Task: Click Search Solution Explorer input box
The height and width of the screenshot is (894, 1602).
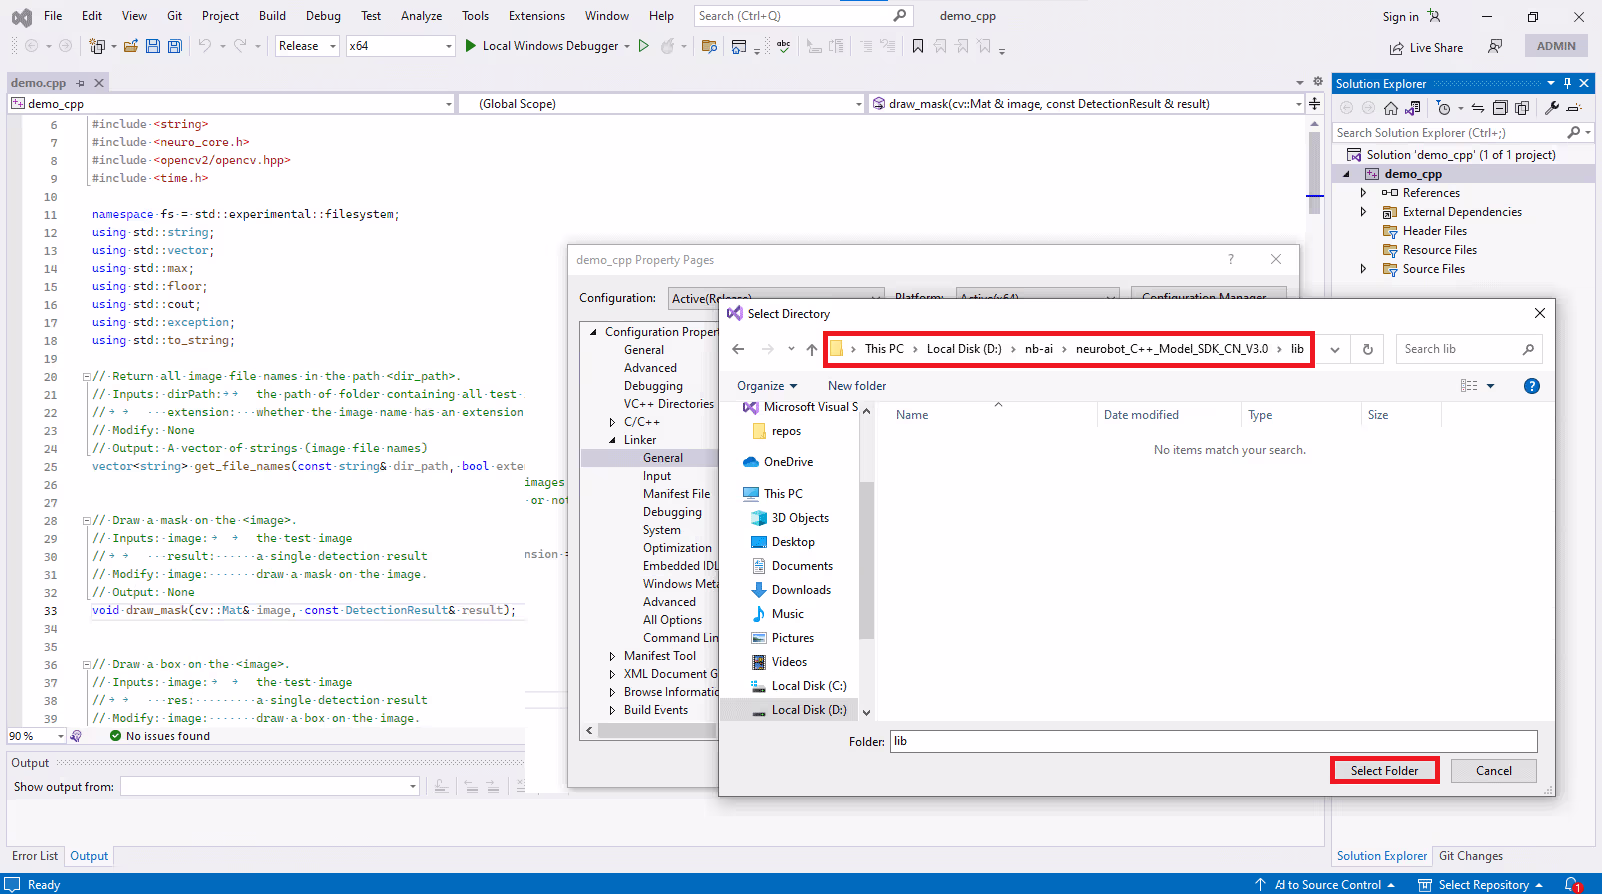Action: click(x=1450, y=133)
